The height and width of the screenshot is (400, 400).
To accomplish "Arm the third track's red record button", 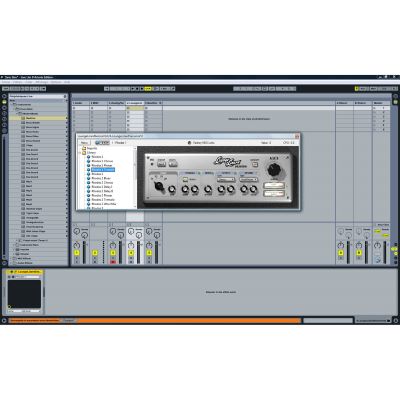I will 113,262.
